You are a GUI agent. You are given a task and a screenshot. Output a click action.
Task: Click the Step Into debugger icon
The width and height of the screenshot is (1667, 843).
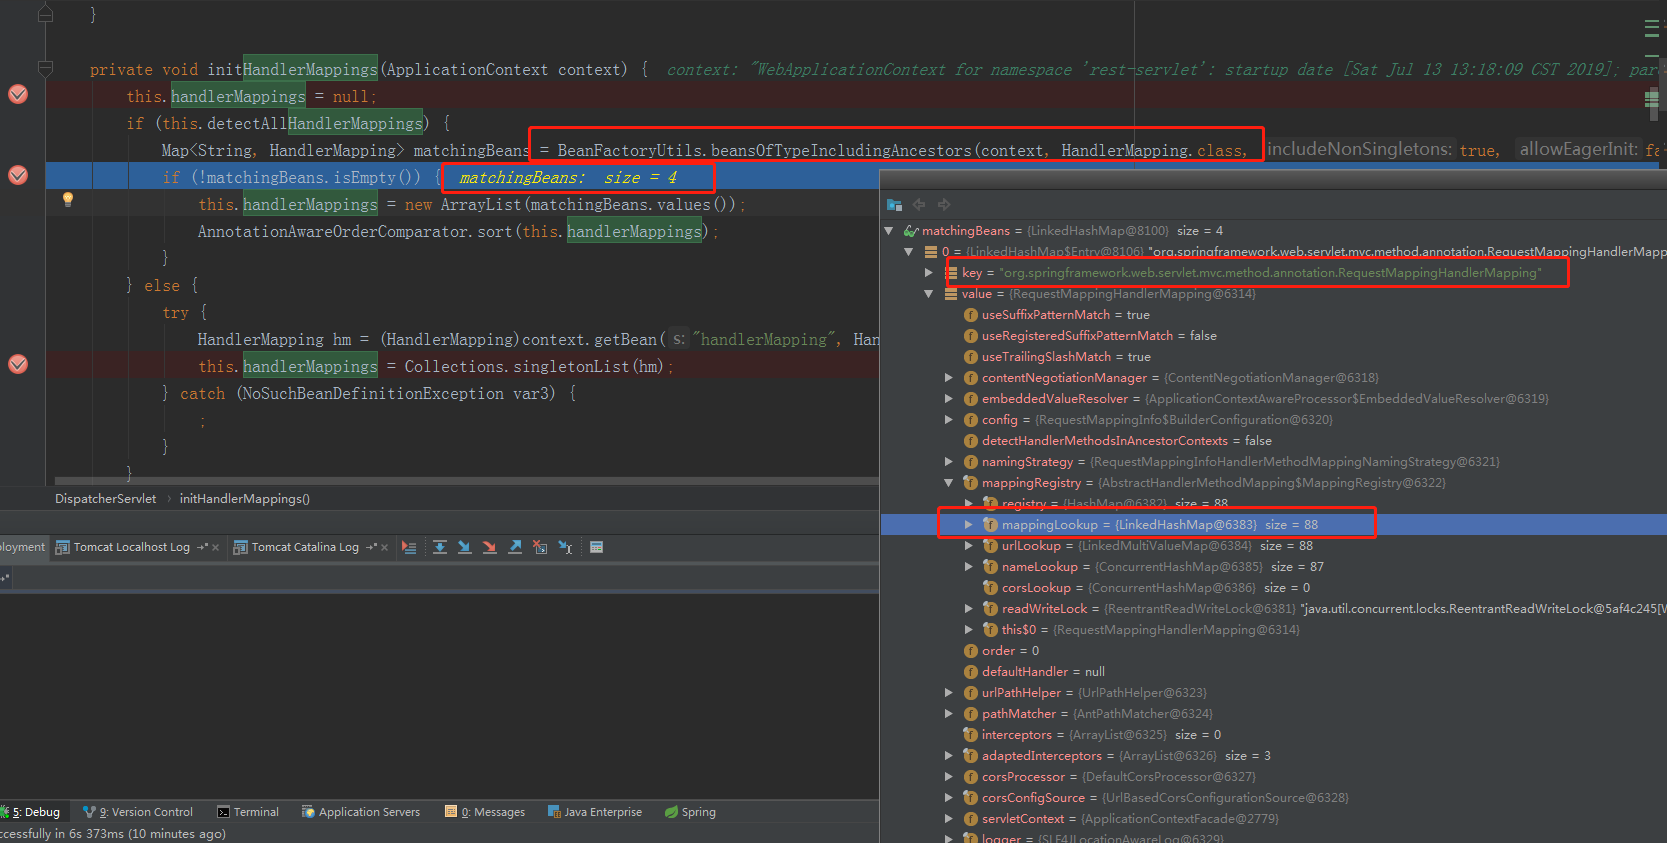pos(464,547)
